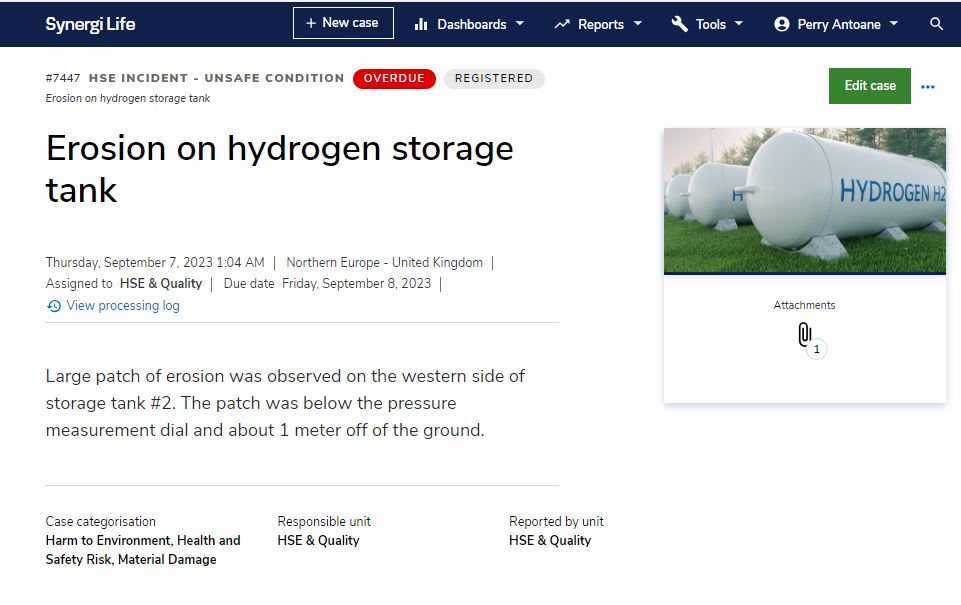Click the New case button
Screen dimensions: 961x605
point(343,23)
